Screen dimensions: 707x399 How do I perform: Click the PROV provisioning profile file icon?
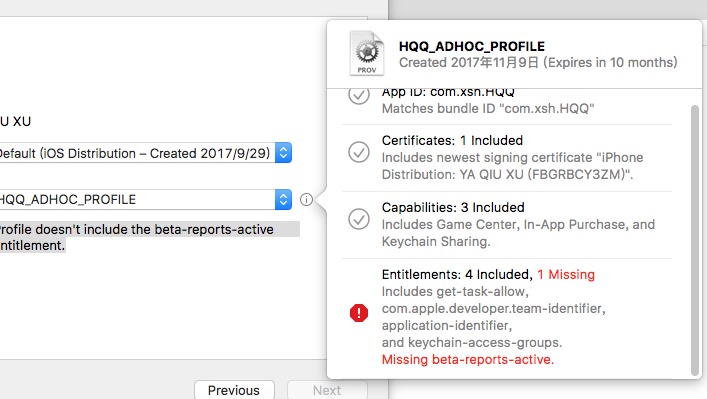click(x=367, y=53)
